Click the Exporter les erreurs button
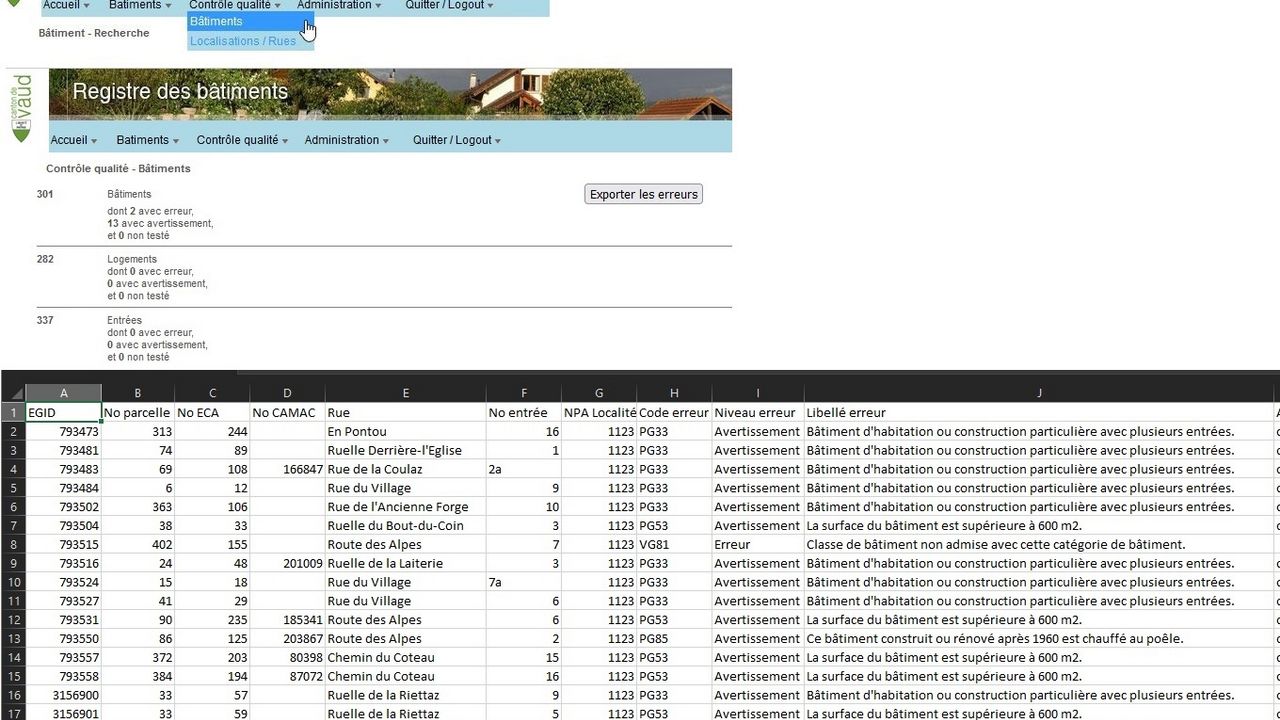The height and width of the screenshot is (720, 1280). tap(643, 194)
